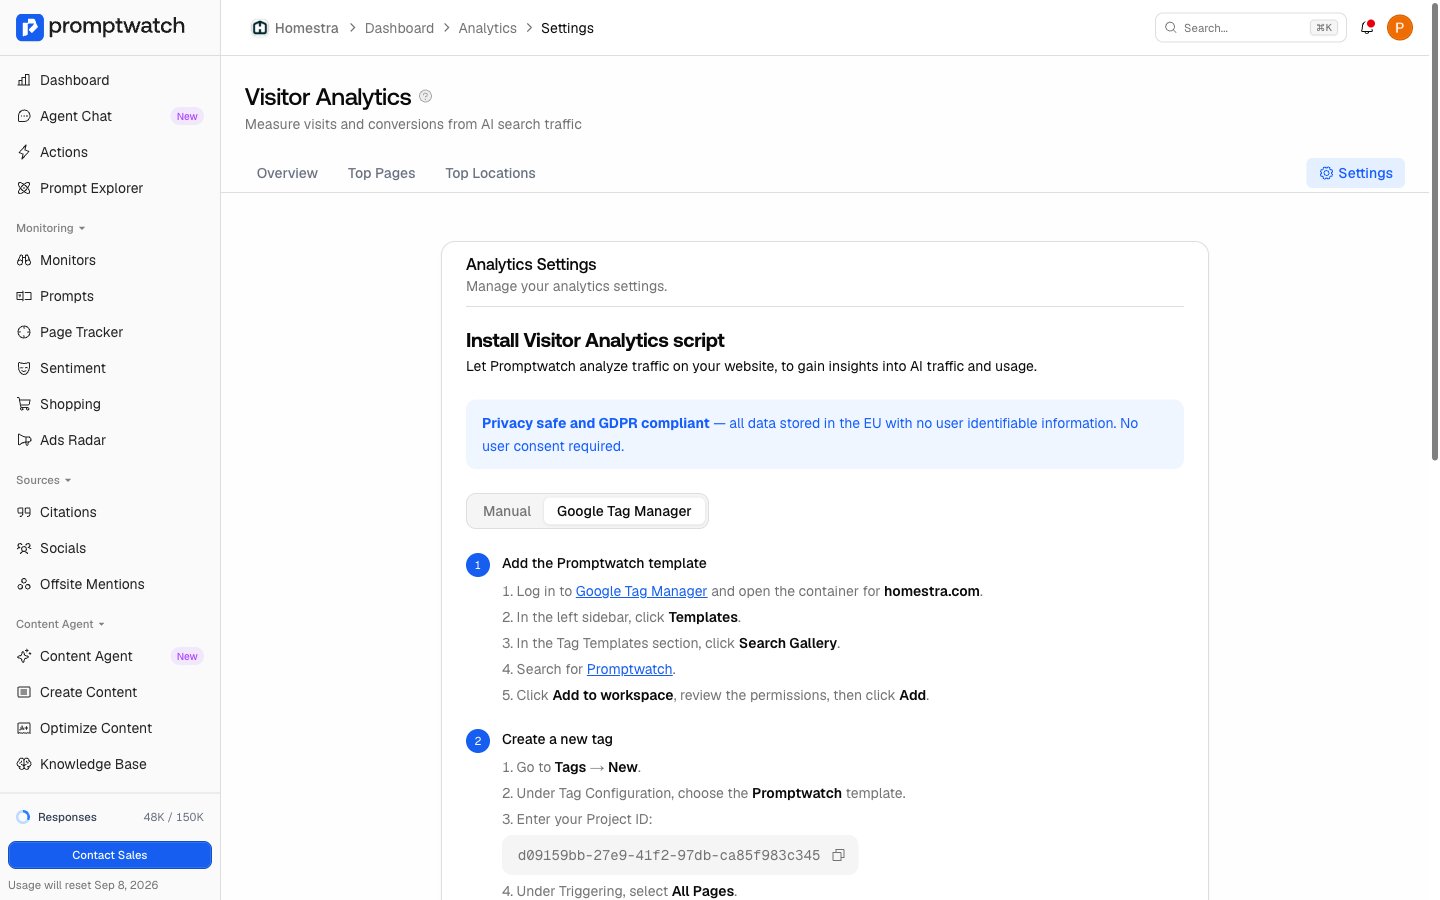The height and width of the screenshot is (900, 1440).
Task: Collapse the Sources section
Action: pyautogui.click(x=43, y=480)
